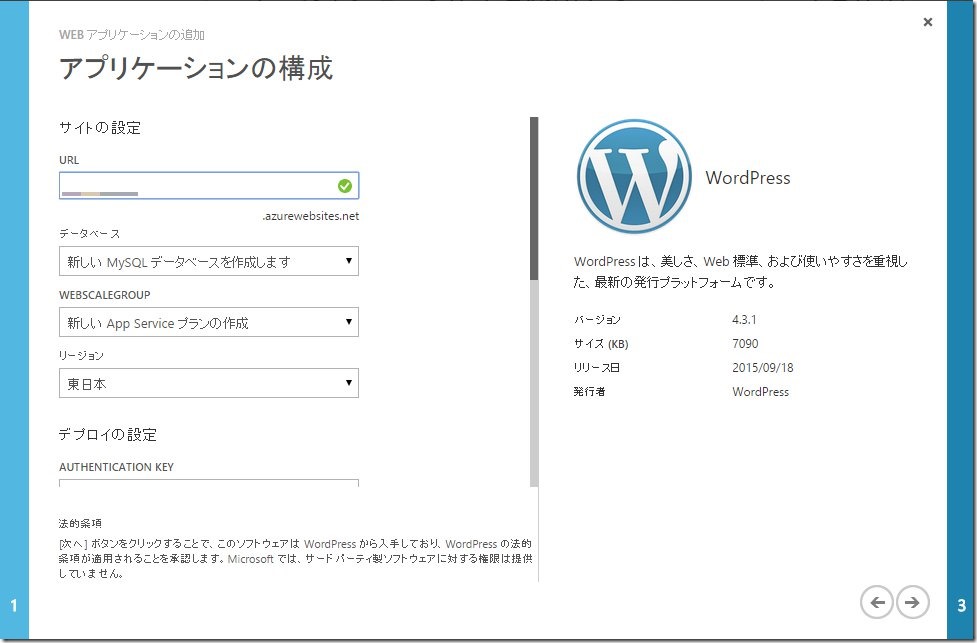Screen dimensions: 977x643
Task: Click the dropdown arrow on the database selector
Action: pos(348,261)
